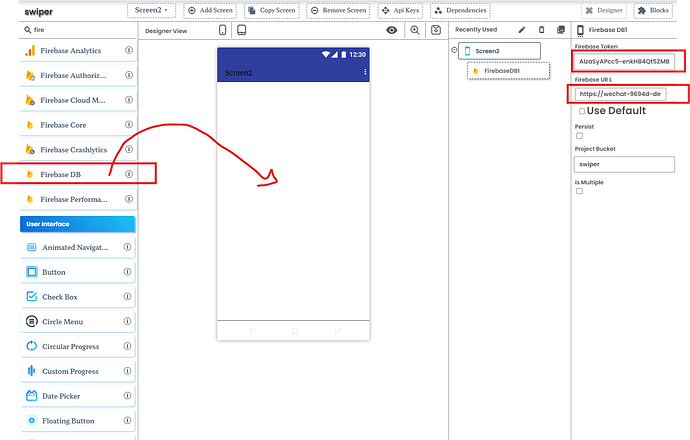Select the Date Picker component
The image size is (690, 440).
point(78,396)
